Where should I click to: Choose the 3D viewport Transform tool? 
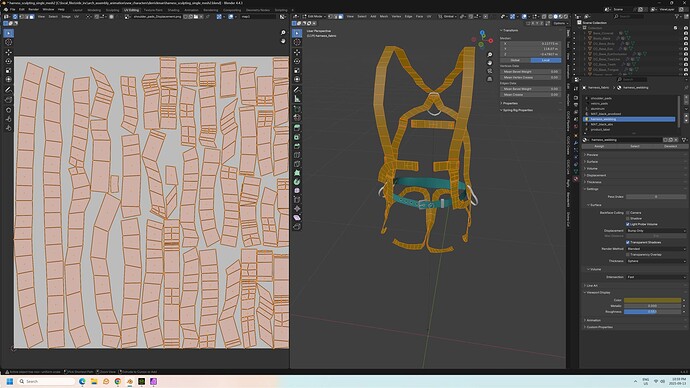[297, 79]
